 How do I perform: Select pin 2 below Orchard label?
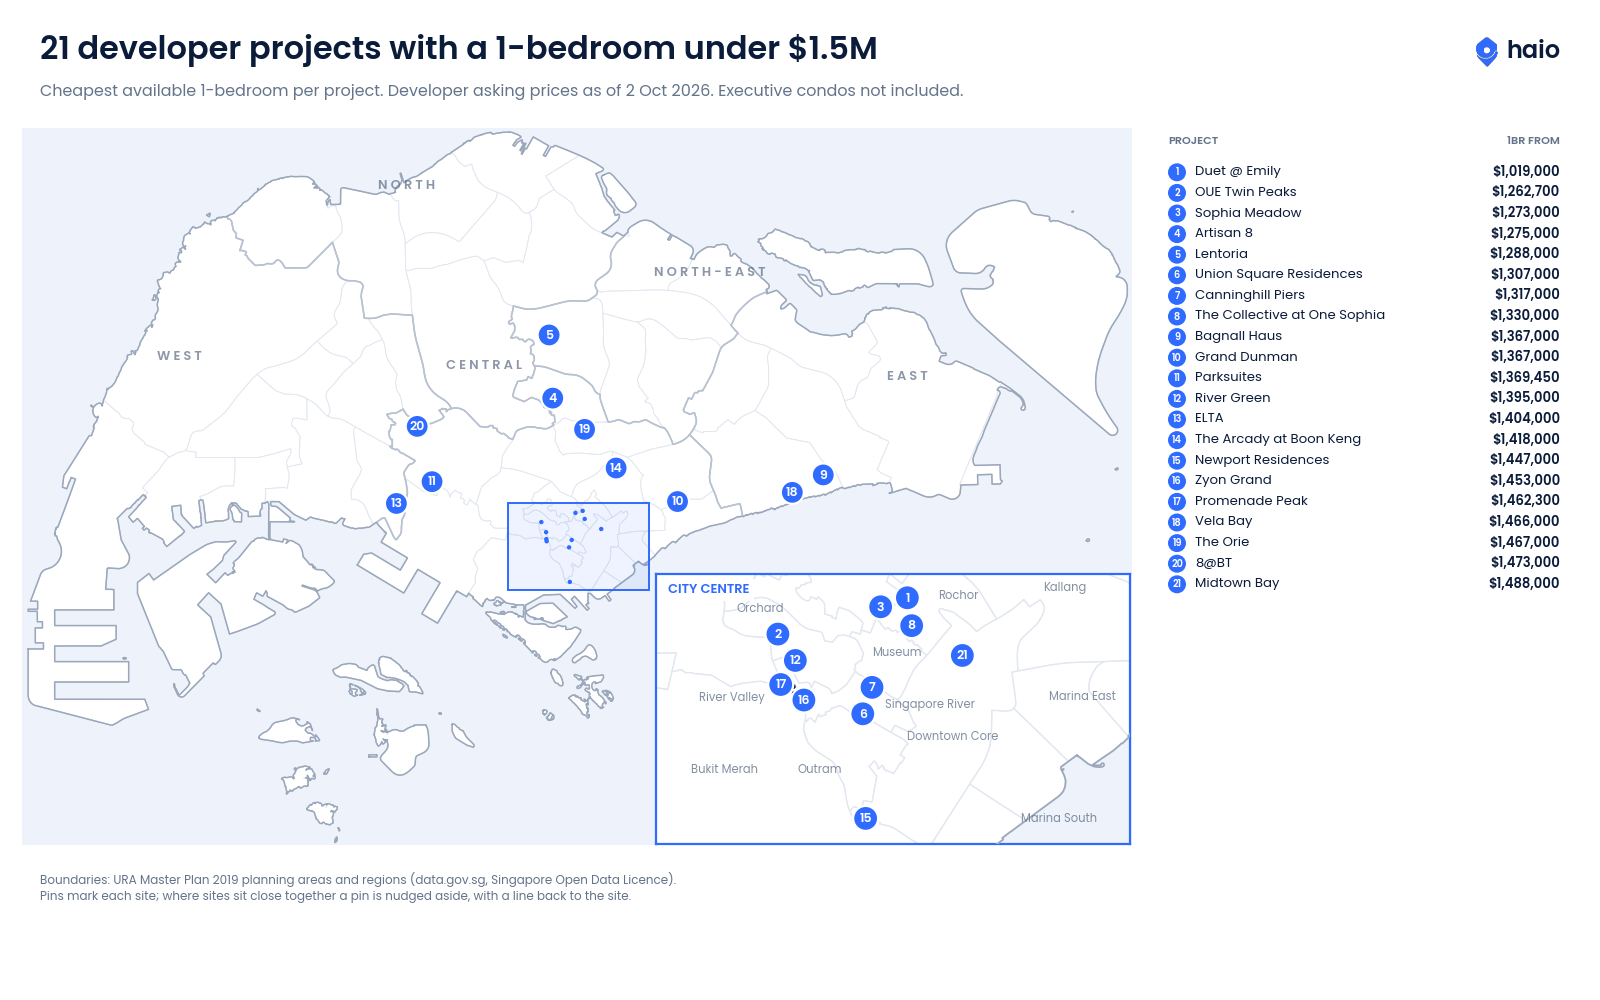tap(779, 634)
